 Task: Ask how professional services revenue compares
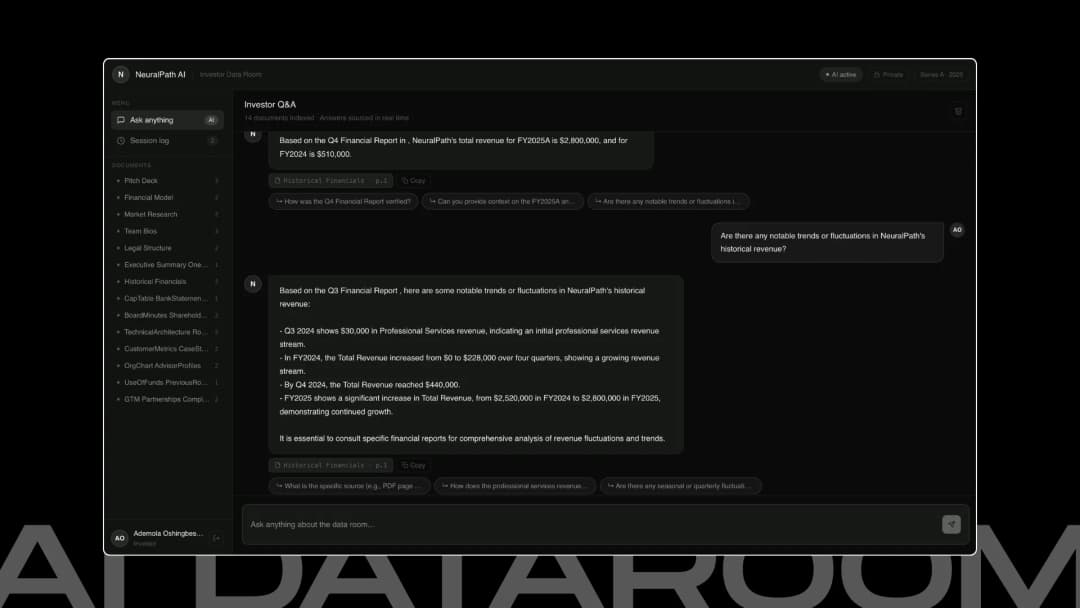pos(515,485)
